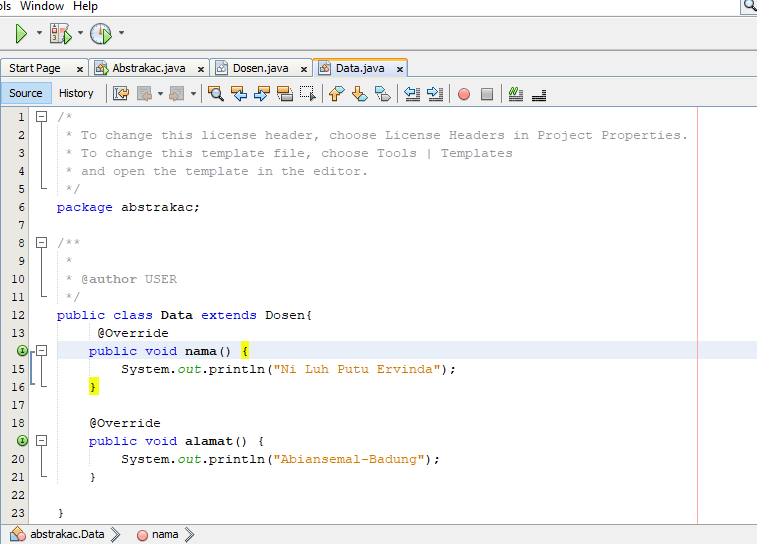
Task: Click the Shift Line Left icon
Action: 411,94
